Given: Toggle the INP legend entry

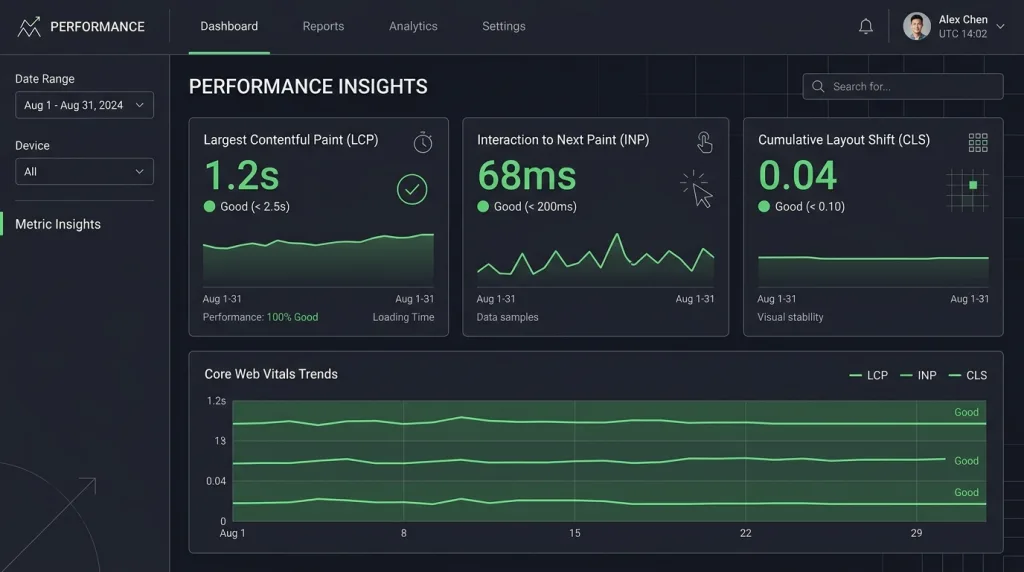Looking at the screenshot, I should (918, 375).
